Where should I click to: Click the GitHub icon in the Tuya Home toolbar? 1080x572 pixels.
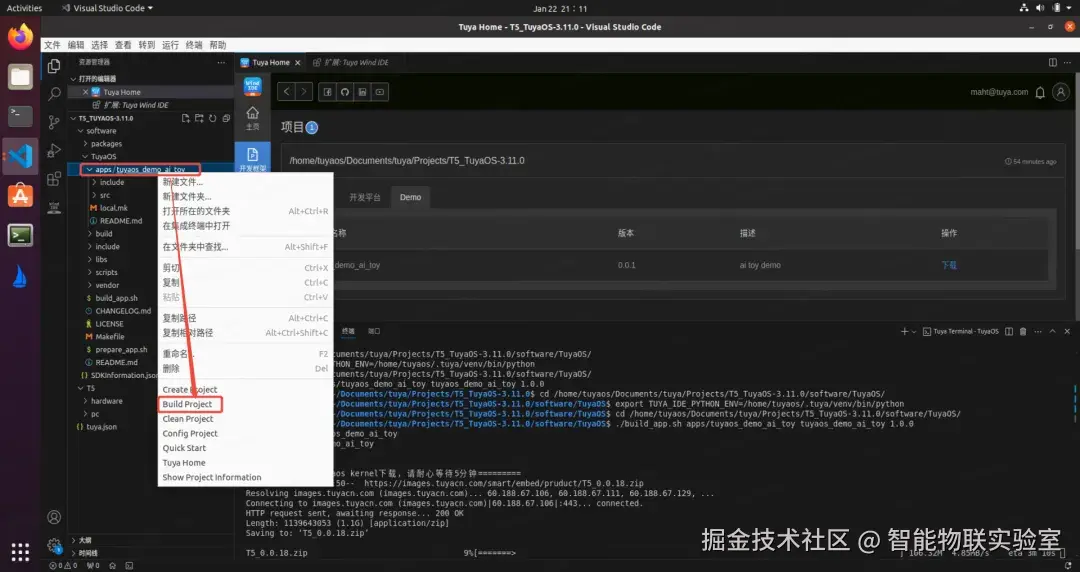tap(345, 92)
